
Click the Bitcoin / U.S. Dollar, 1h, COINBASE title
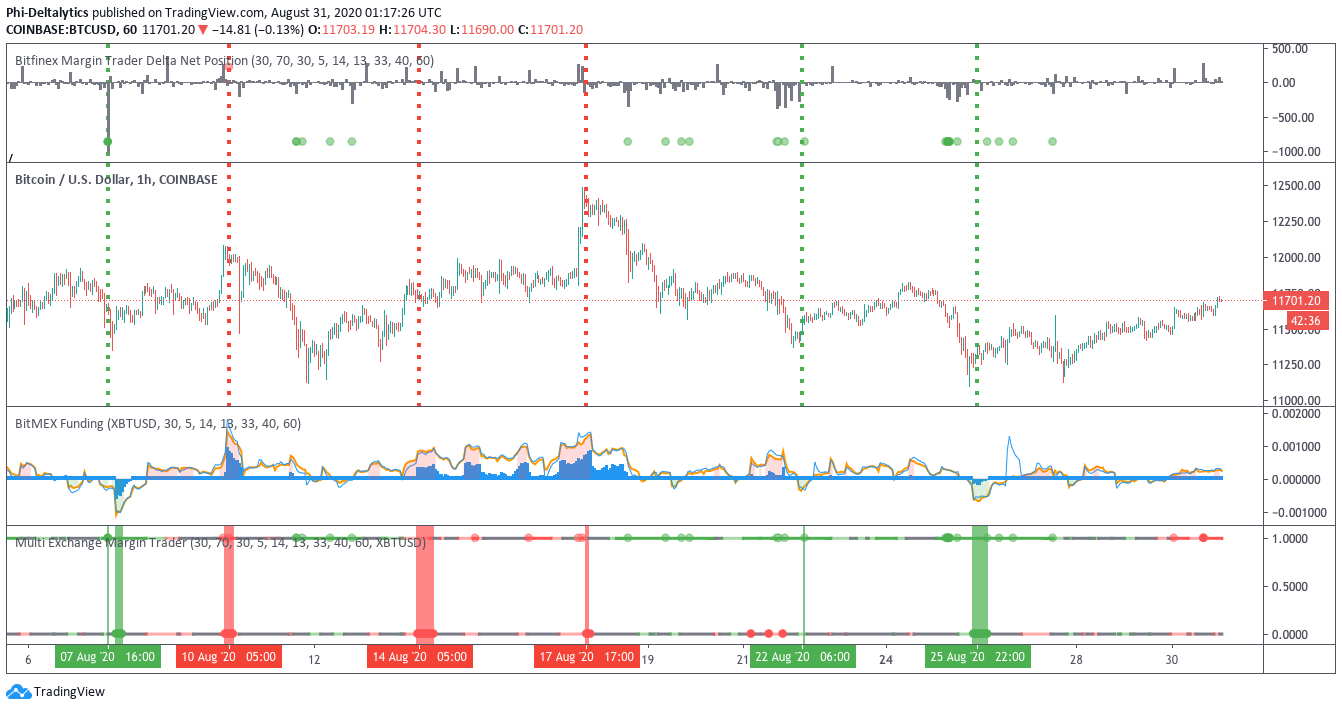[x=116, y=180]
